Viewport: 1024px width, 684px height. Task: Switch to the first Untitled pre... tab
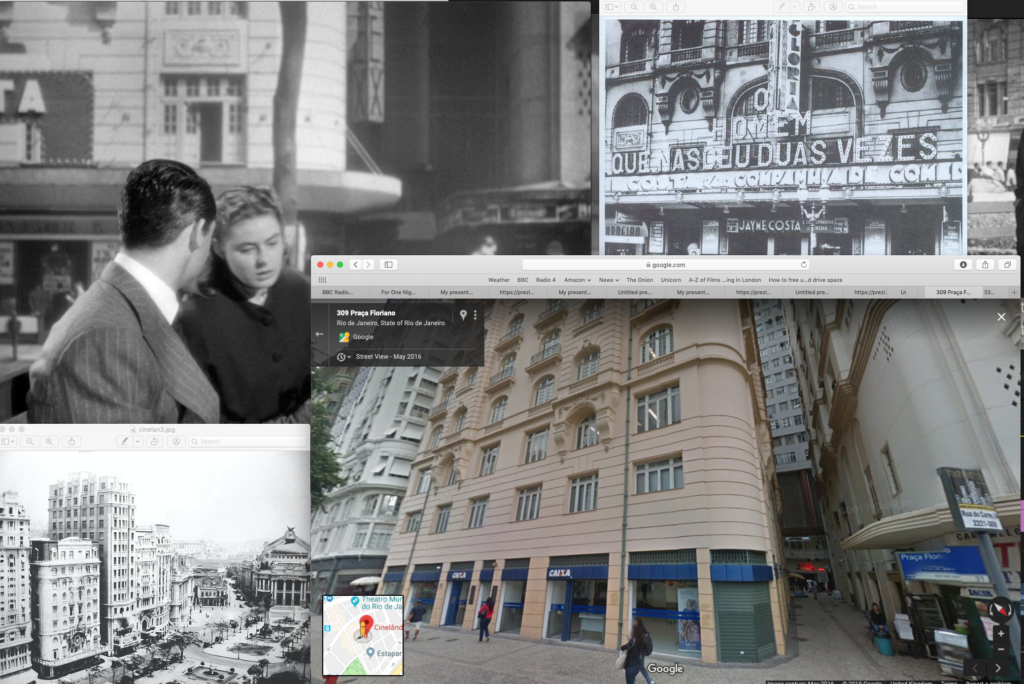pyautogui.click(x=633, y=292)
